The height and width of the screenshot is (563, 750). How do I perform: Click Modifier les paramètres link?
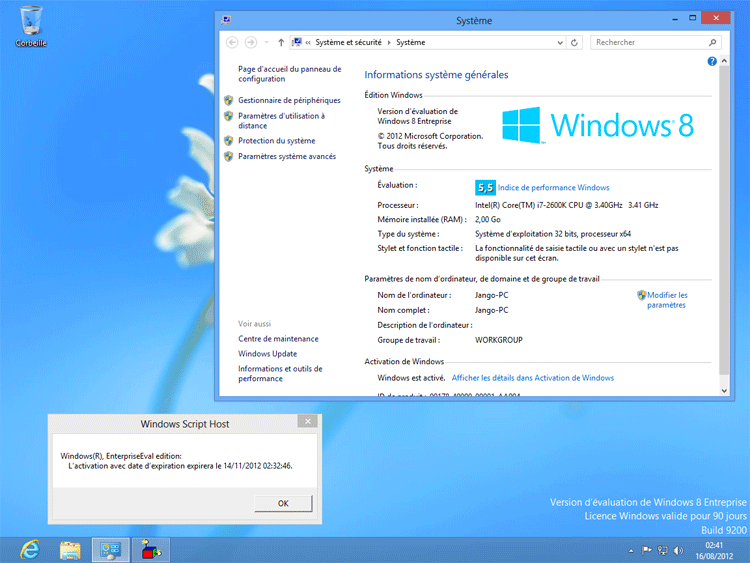coord(667,300)
